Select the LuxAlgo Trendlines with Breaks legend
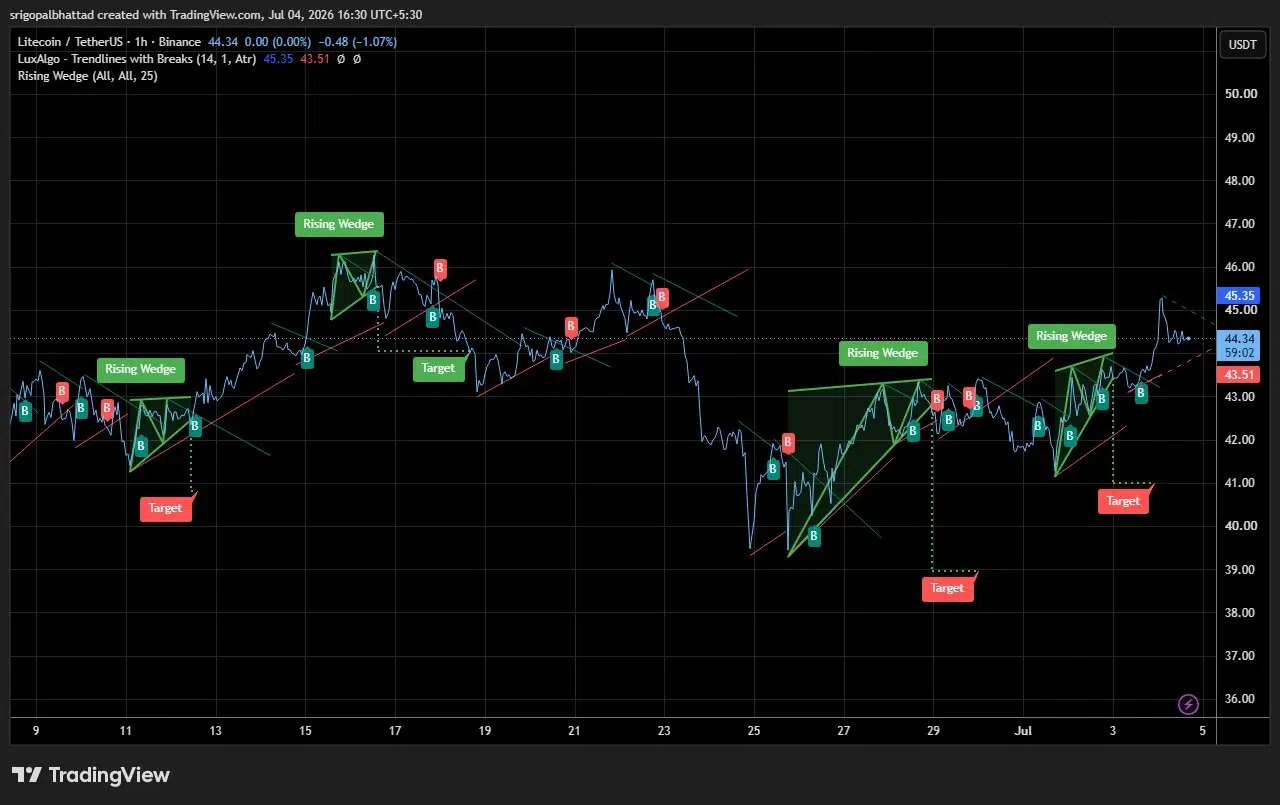This screenshot has width=1280, height=805. (x=135, y=59)
